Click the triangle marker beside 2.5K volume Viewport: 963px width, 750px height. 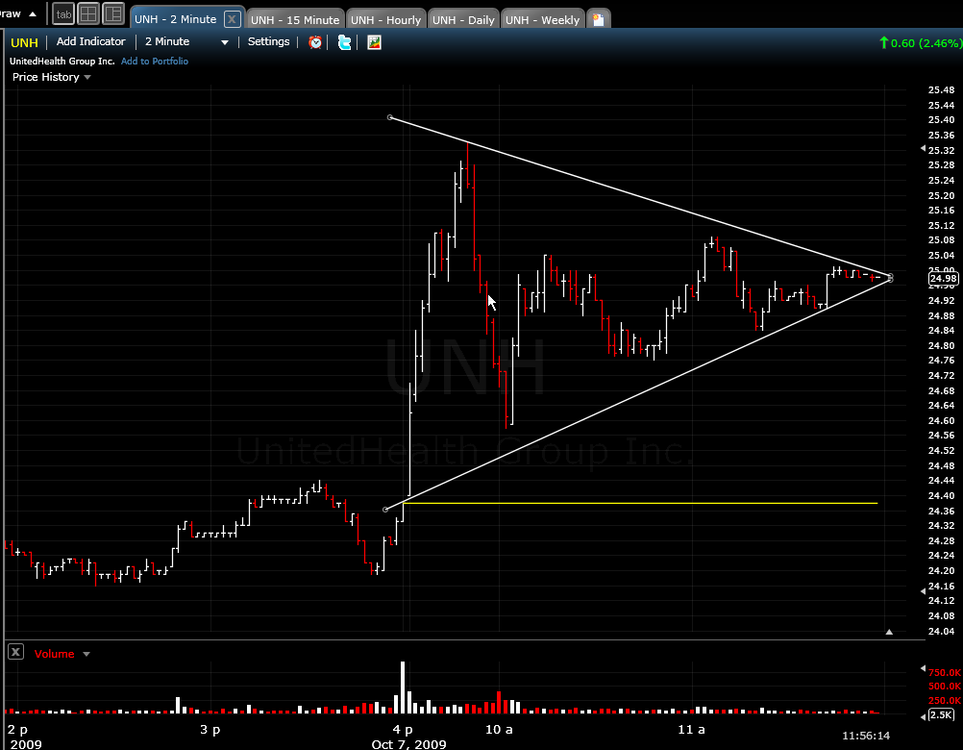click(923, 716)
